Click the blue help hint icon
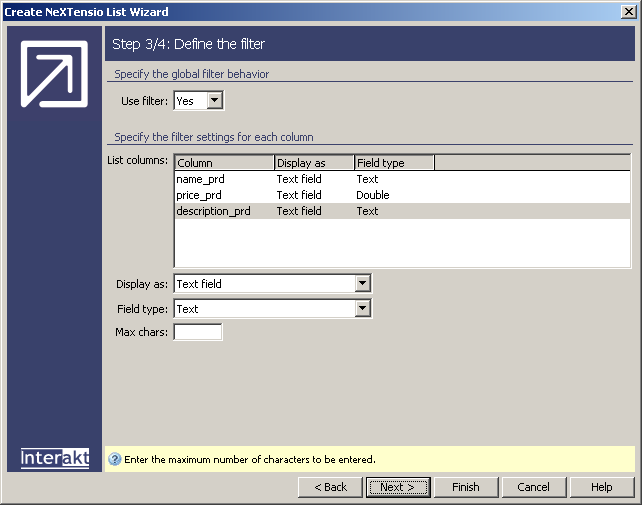The image size is (642, 505). click(x=114, y=460)
